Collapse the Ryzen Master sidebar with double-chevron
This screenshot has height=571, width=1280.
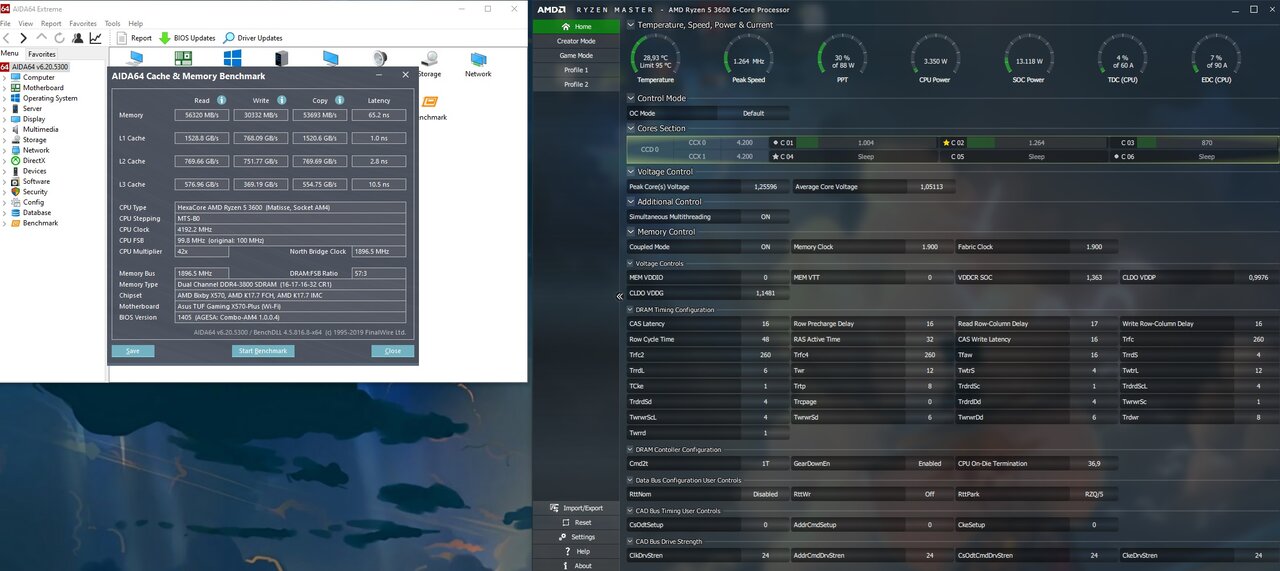(x=619, y=296)
